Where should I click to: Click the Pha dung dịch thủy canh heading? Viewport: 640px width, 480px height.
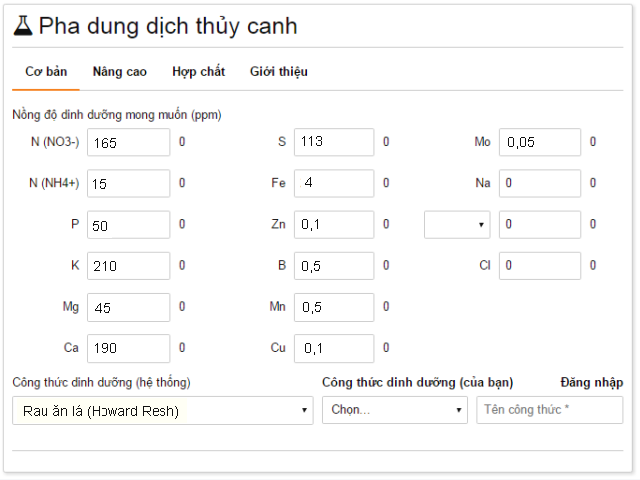point(168,26)
